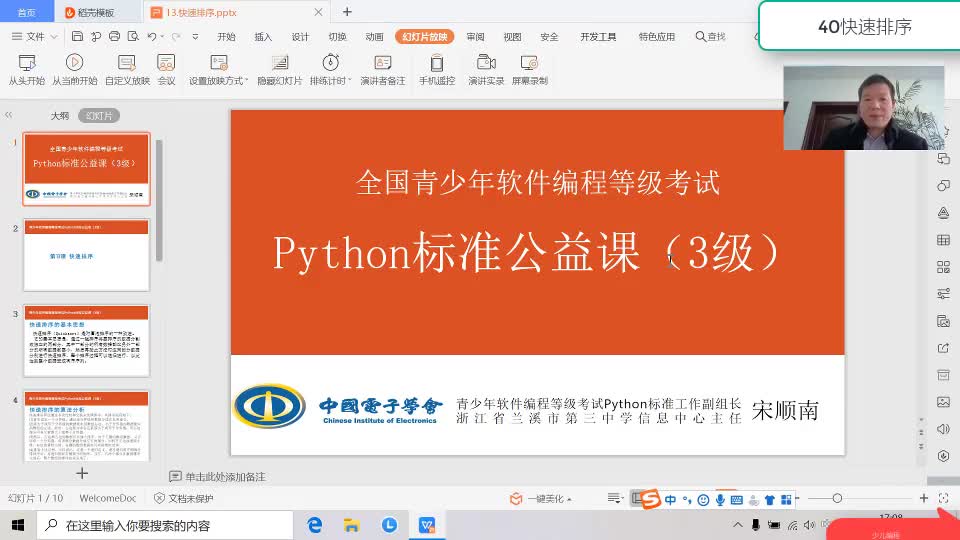Click Sogou IME microphone voice input icon

click(720, 500)
